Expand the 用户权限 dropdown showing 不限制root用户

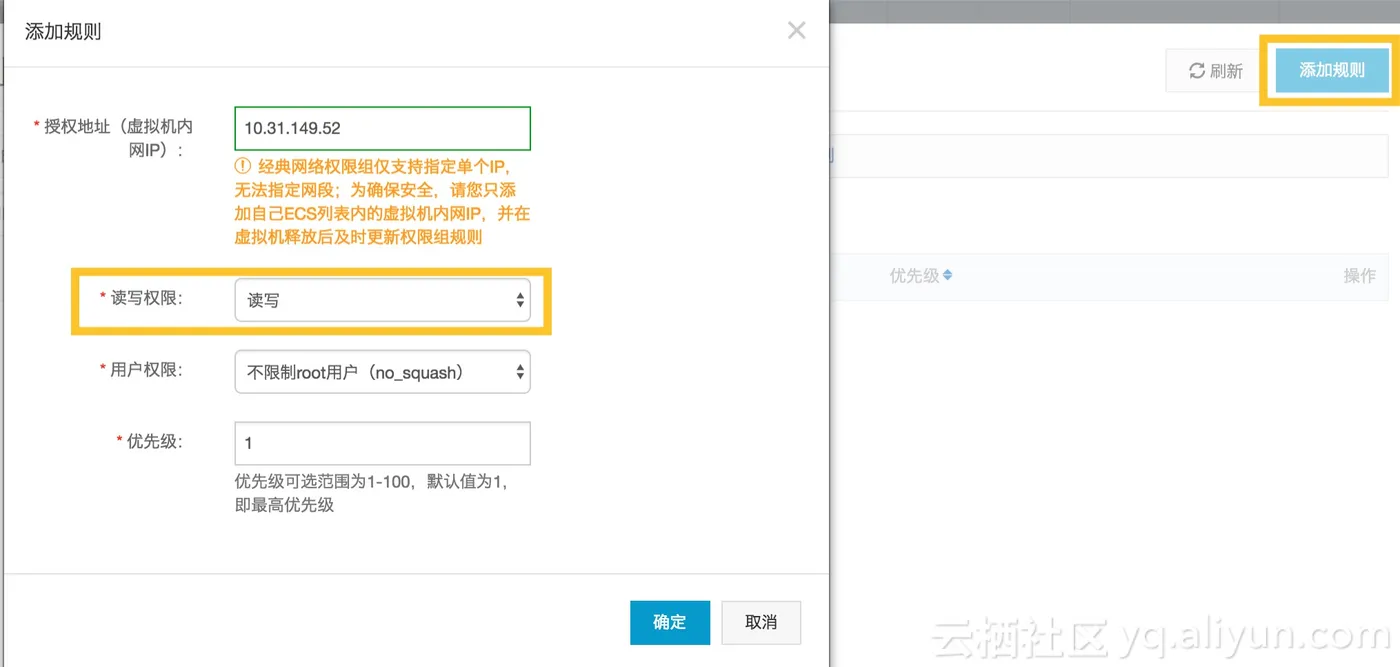pos(382,372)
